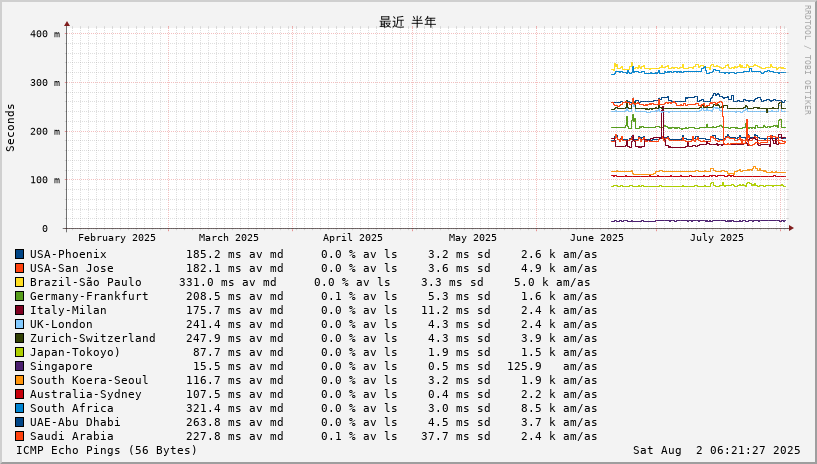Click the Saudi Arabia legend swatch
This screenshot has height=464, width=817.
19,437
